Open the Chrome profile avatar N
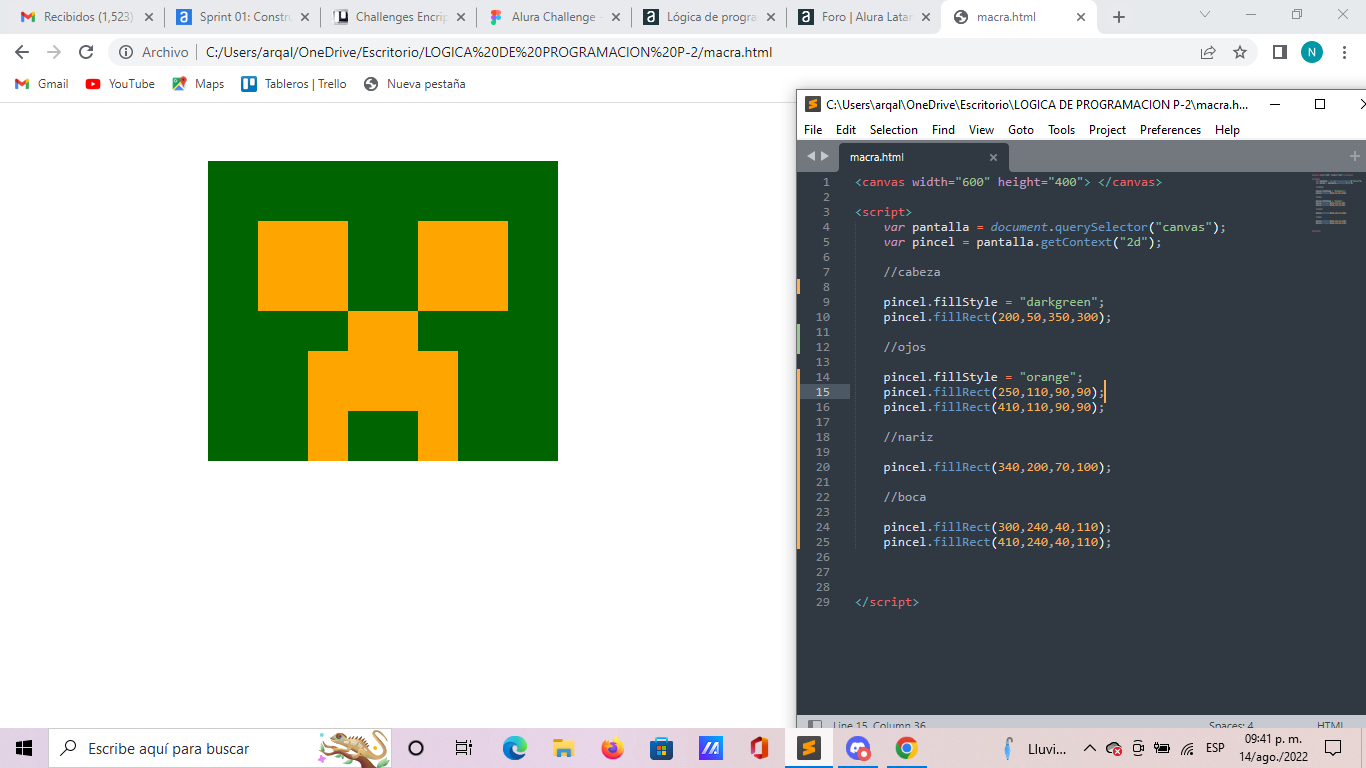The image size is (1366, 768). coord(1312,52)
